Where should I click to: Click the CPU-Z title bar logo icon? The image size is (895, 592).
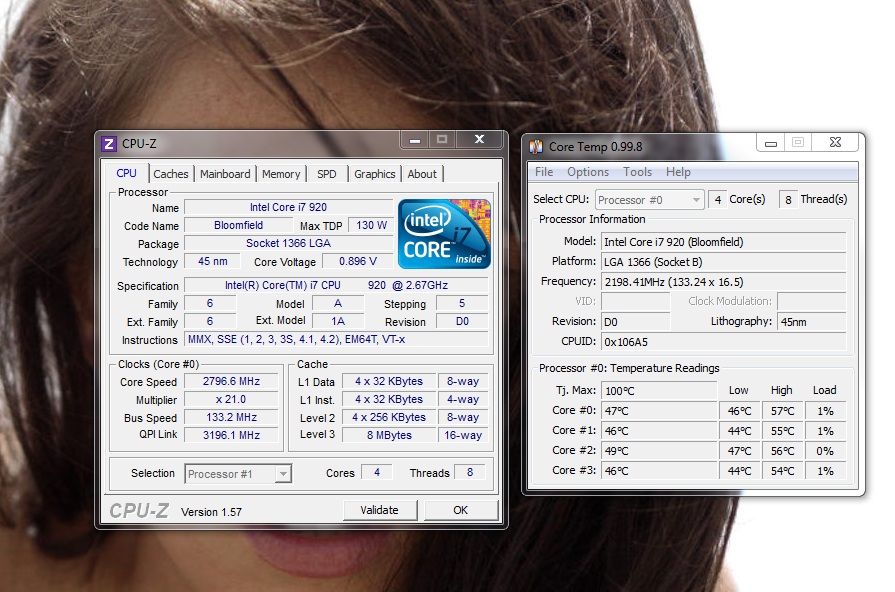pos(108,143)
